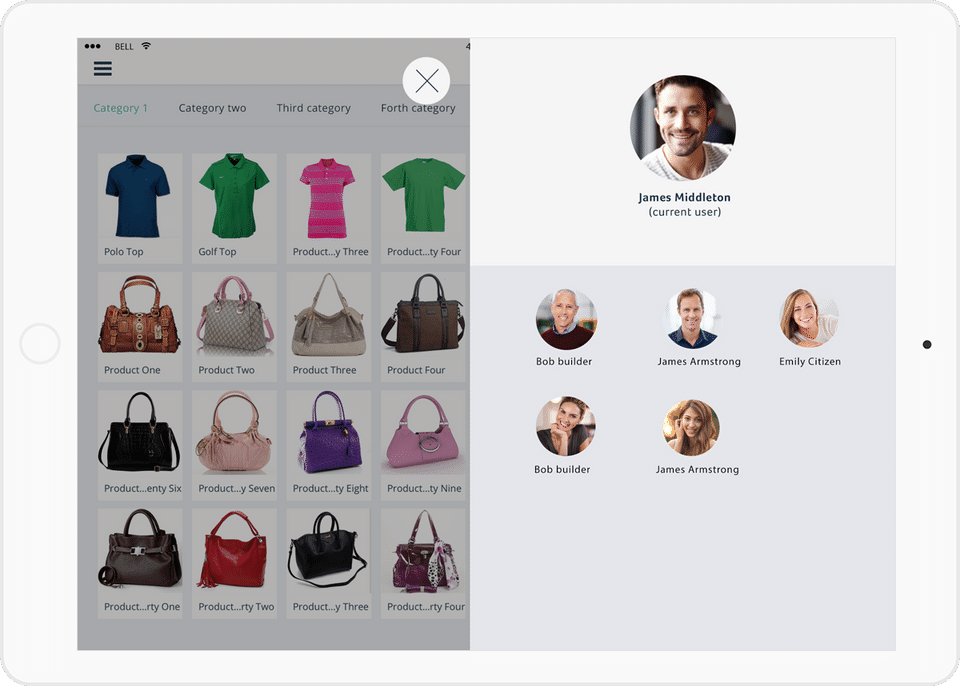Pick James Armstrong avatar in first row
Image resolution: width=960 pixels, height=686 pixels.
pos(691,318)
